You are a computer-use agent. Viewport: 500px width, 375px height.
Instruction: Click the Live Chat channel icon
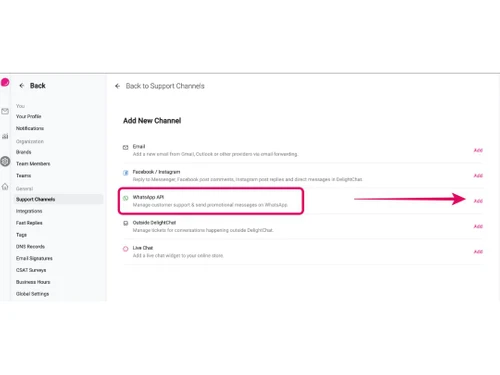(126, 249)
